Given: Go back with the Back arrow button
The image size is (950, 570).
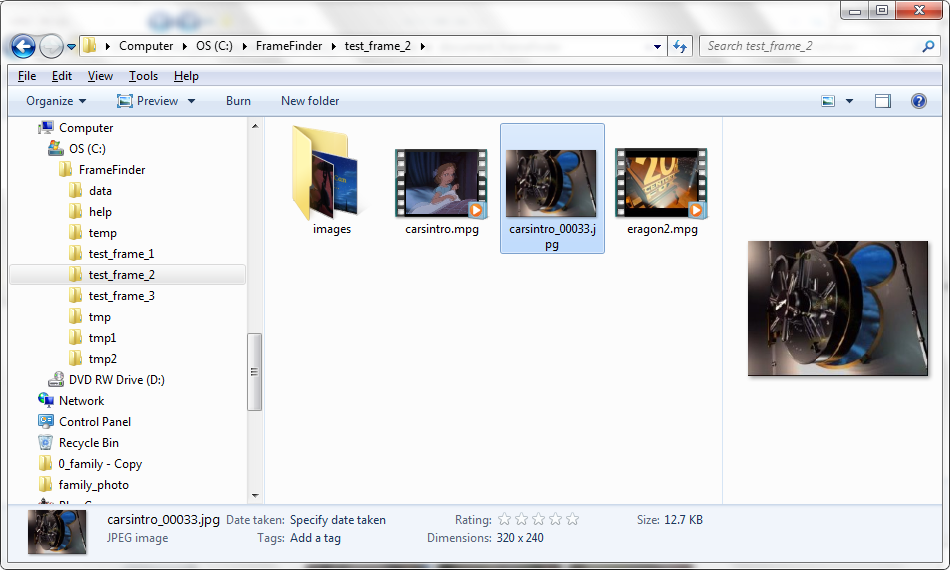Looking at the screenshot, I should click(23, 46).
